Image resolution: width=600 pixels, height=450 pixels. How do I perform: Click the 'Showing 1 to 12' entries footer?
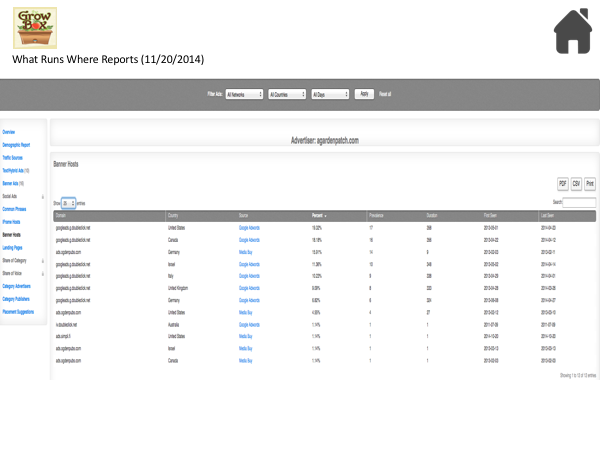click(578, 375)
